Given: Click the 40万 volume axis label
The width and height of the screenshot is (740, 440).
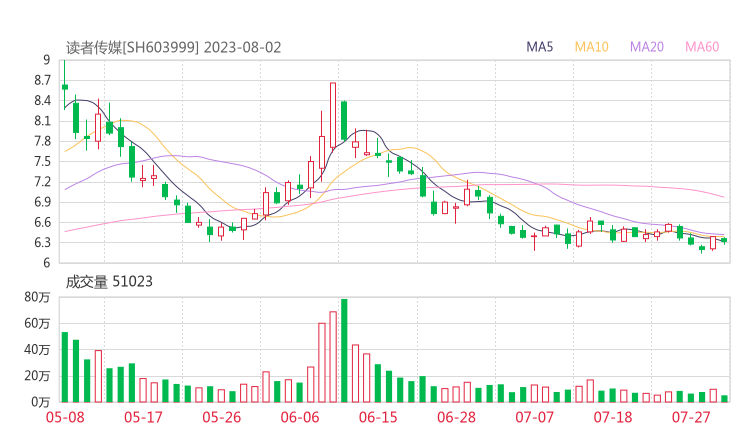Looking at the screenshot, I should pyautogui.click(x=37, y=350).
